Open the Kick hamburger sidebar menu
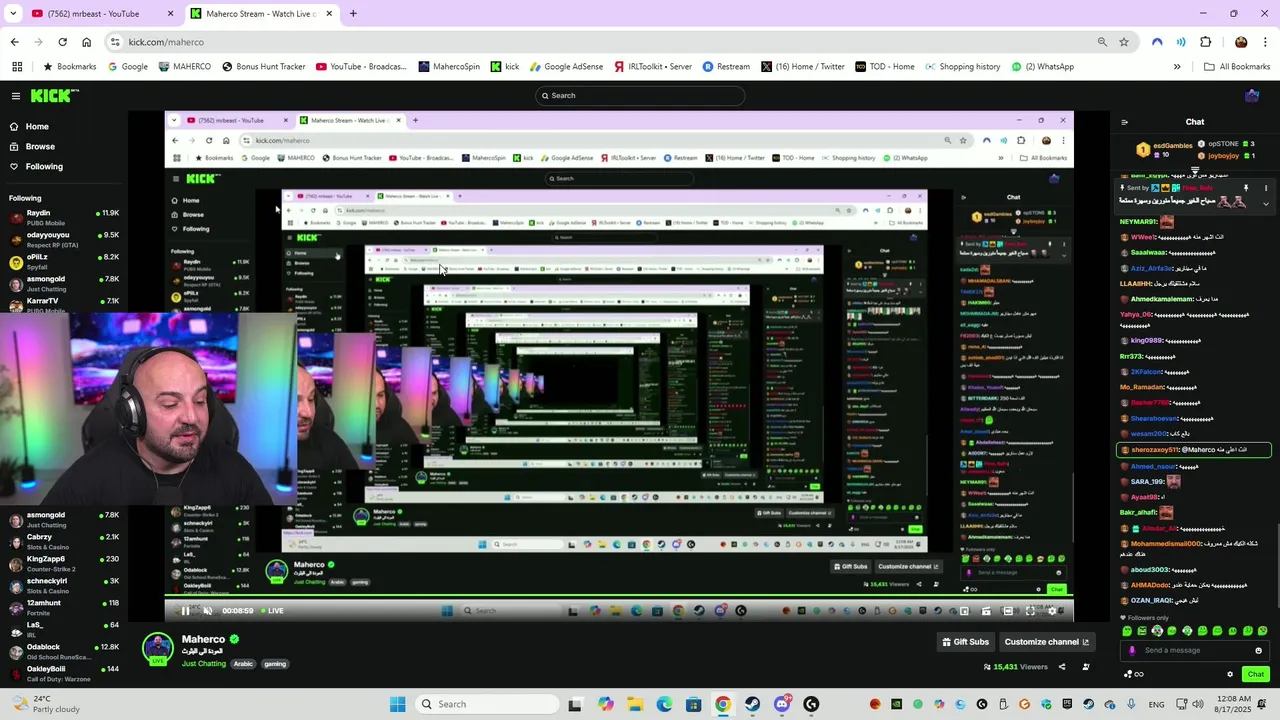1280x720 pixels. click(16, 96)
